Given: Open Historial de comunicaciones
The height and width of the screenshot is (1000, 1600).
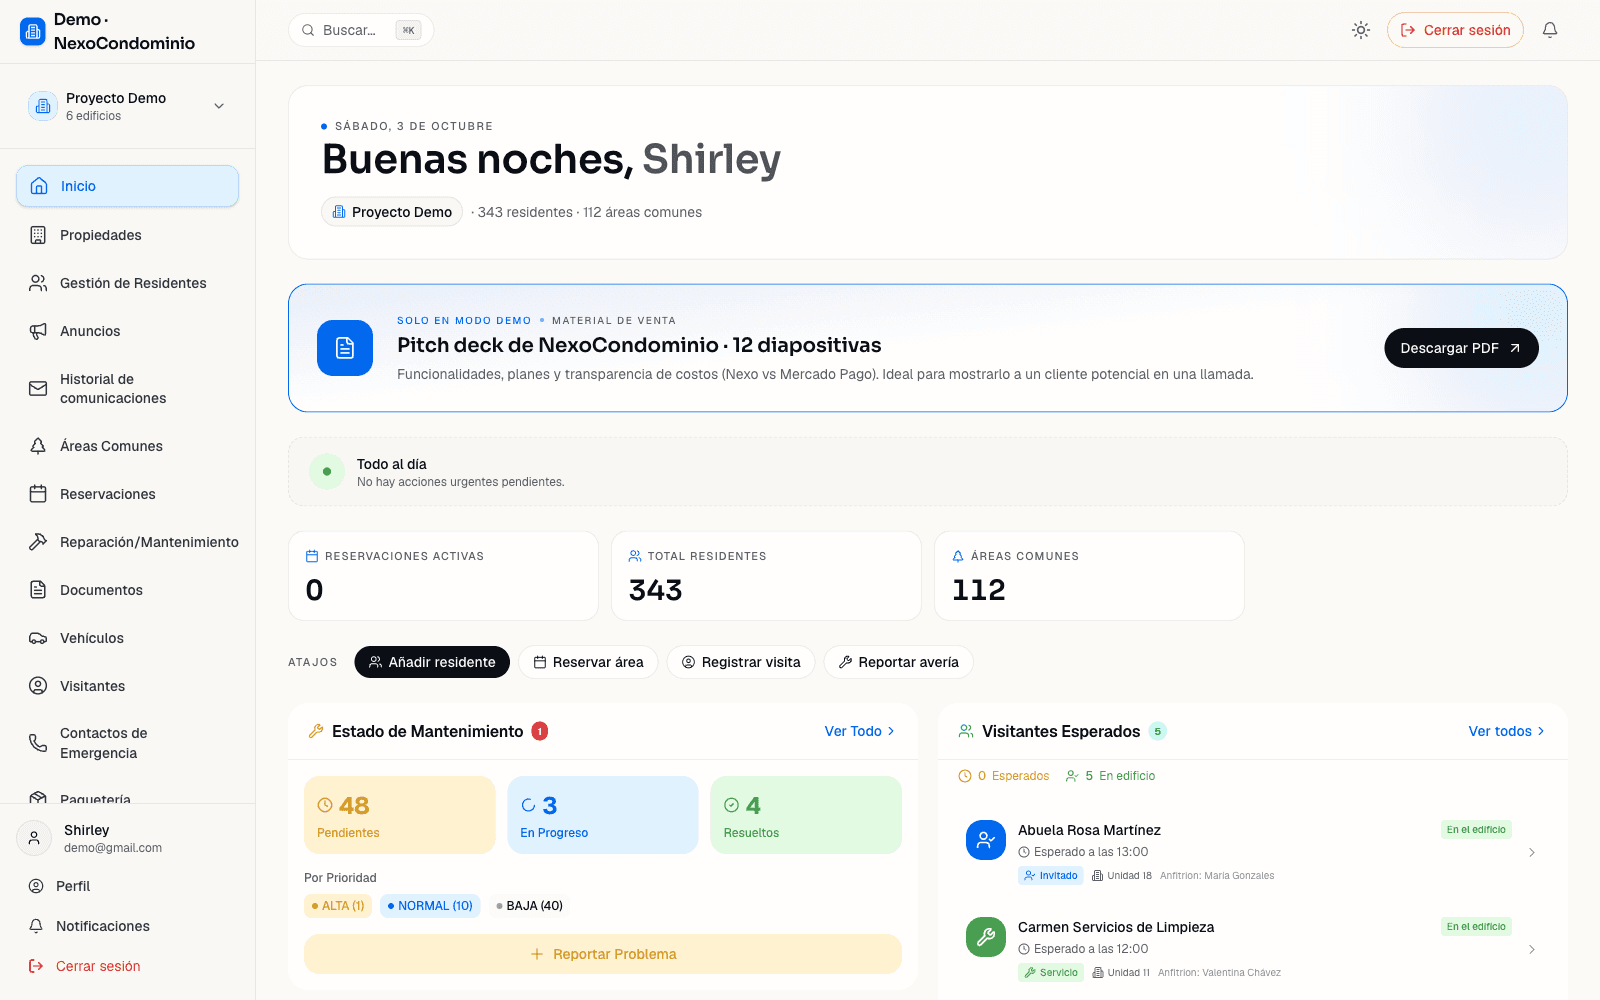Looking at the screenshot, I should point(128,389).
